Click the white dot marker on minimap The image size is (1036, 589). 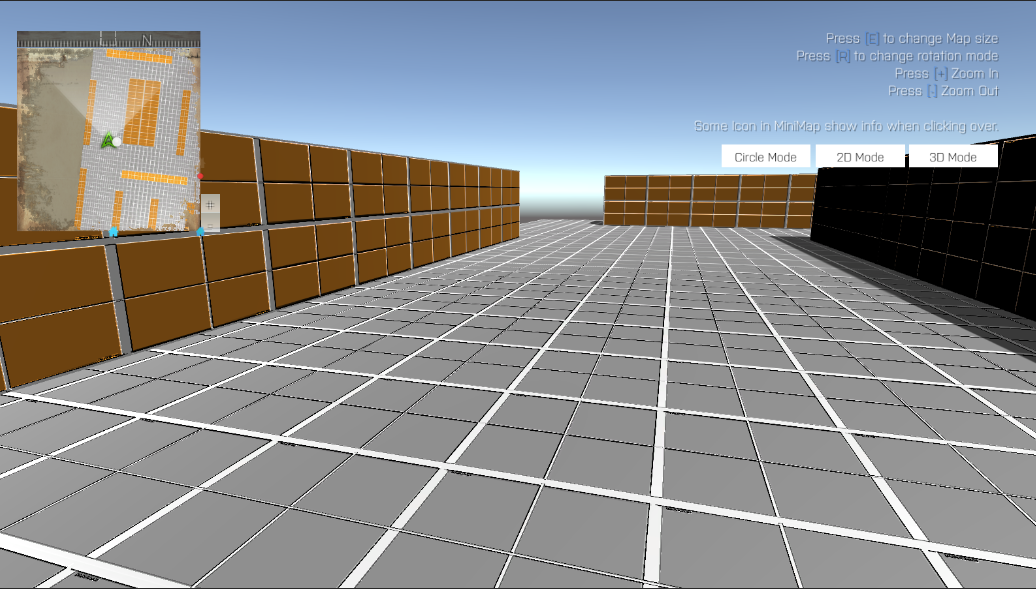tap(117, 141)
